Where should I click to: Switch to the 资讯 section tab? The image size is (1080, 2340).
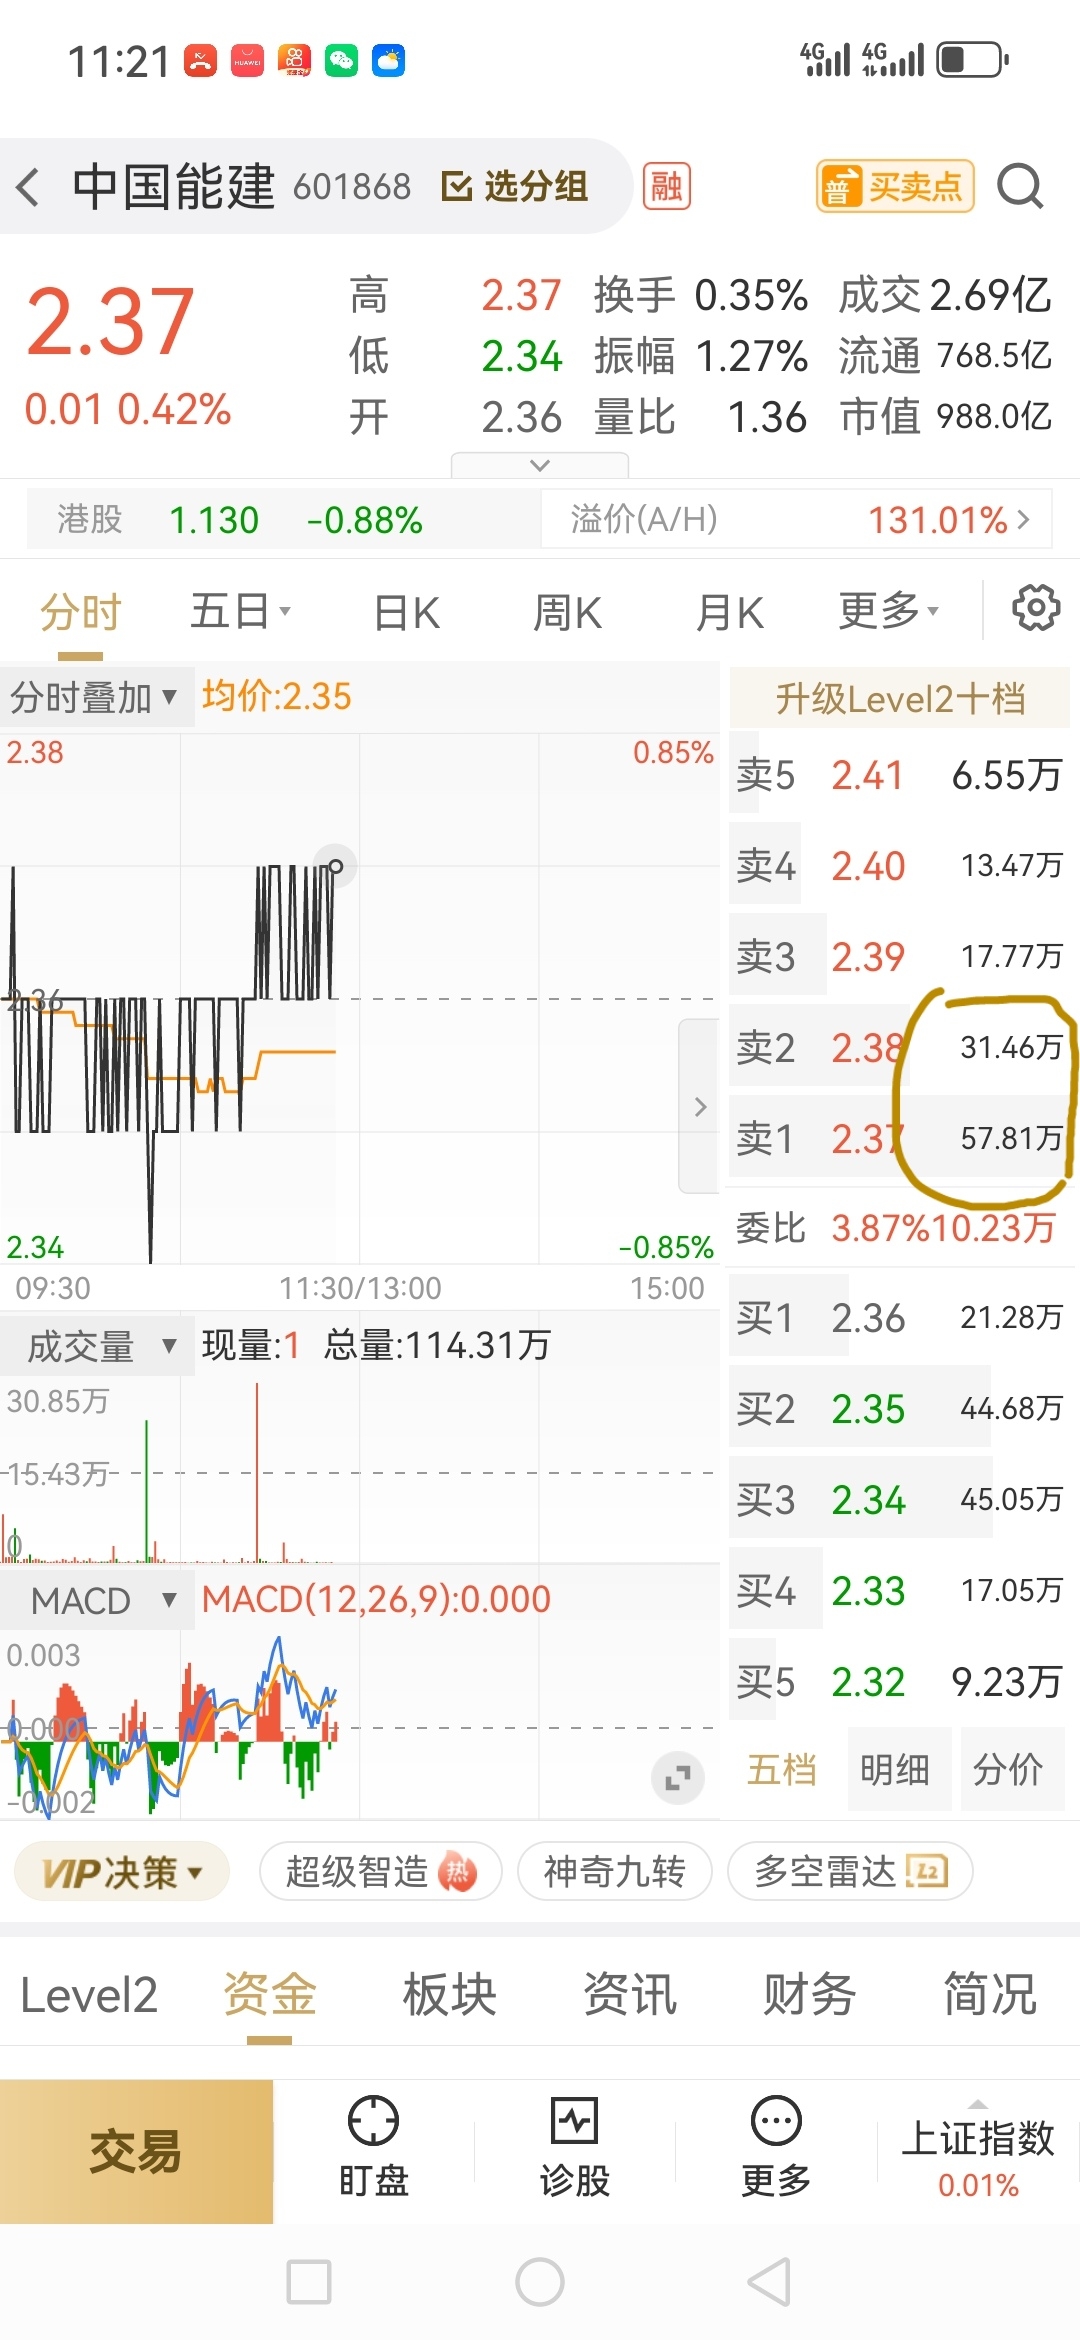[629, 1996]
